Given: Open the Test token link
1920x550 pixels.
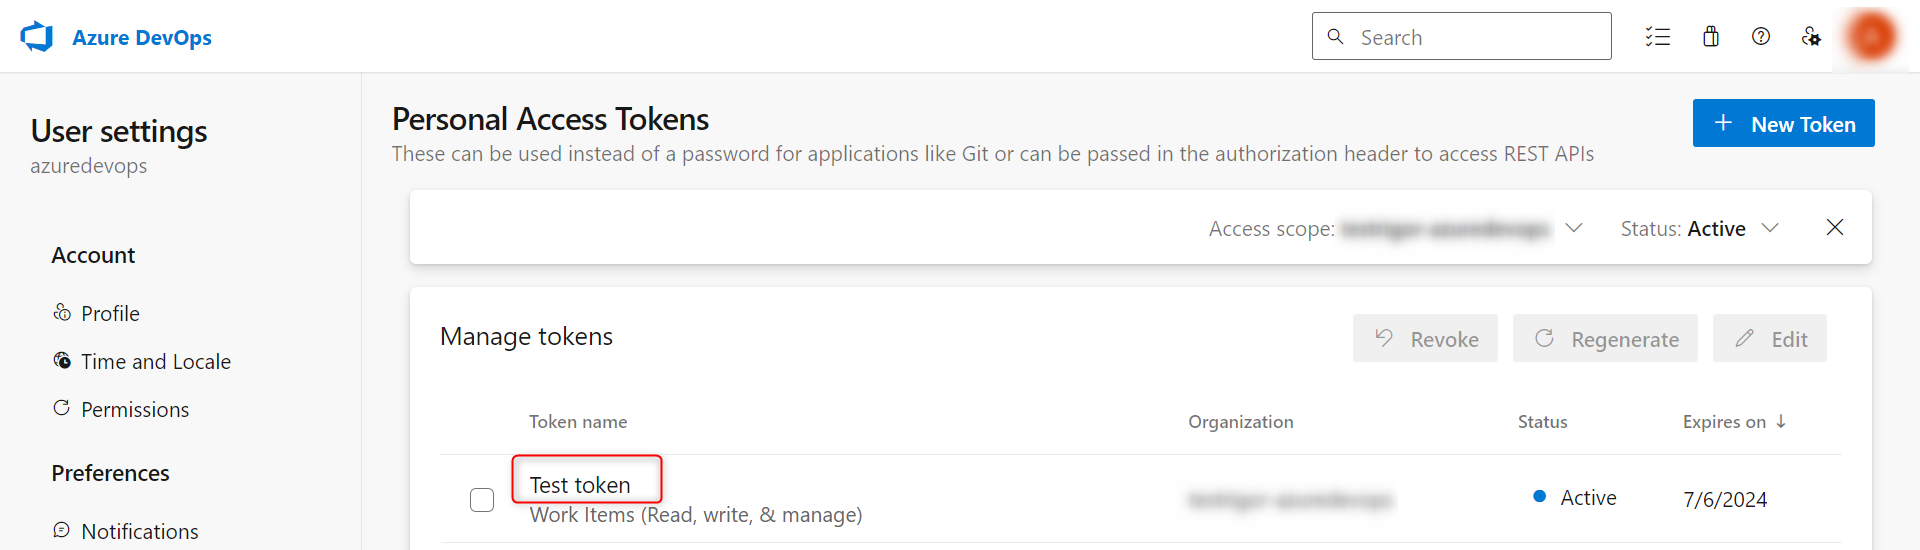Looking at the screenshot, I should coord(580,485).
